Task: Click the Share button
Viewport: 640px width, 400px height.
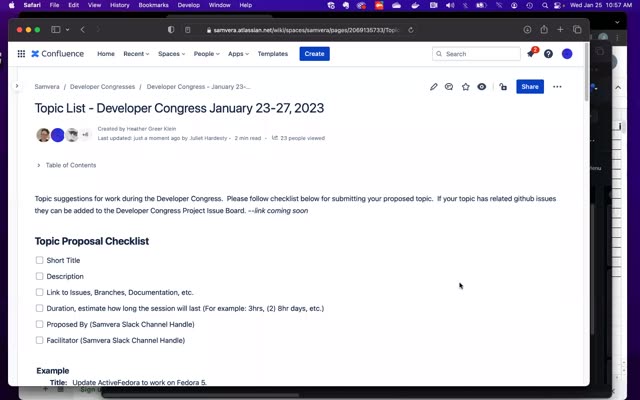Action: pyautogui.click(x=530, y=87)
